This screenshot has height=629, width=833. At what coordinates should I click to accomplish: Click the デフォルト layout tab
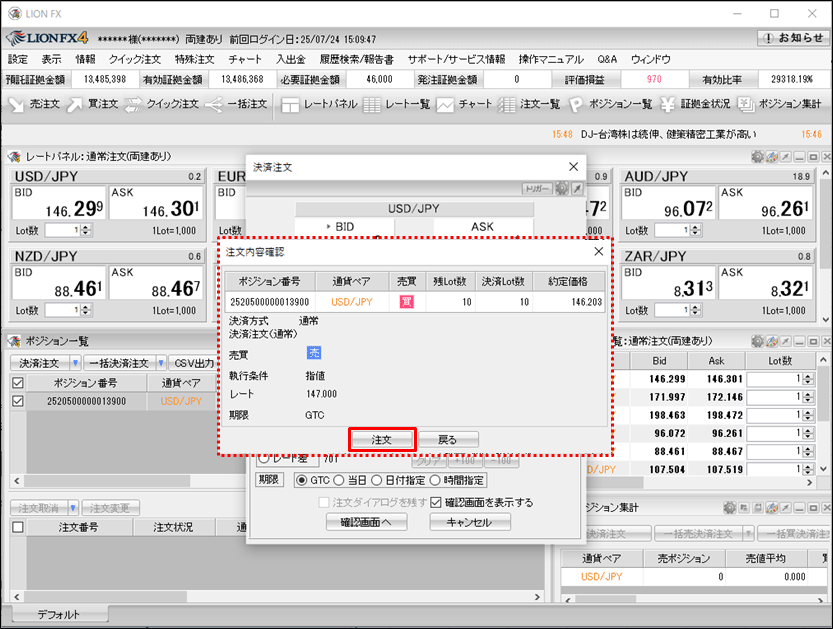57,614
